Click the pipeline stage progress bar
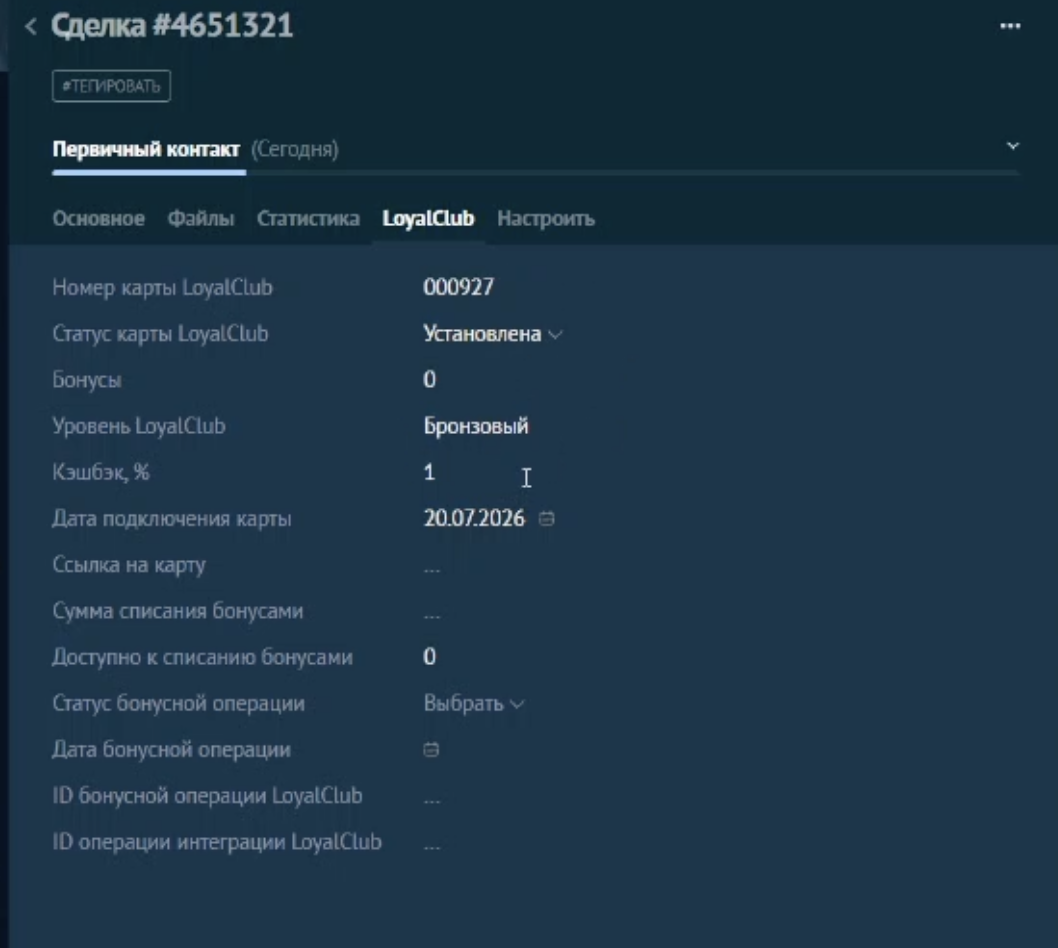 pyautogui.click(x=535, y=173)
